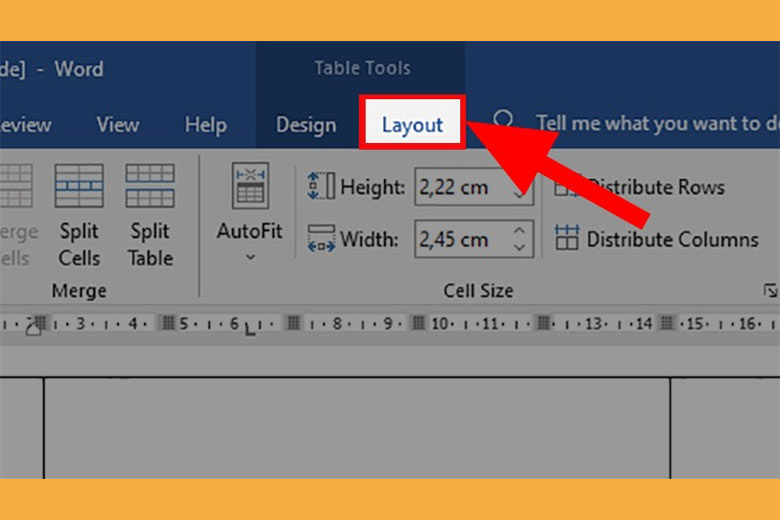Click the column marker between ruler marks 6 and 8

coord(293,323)
